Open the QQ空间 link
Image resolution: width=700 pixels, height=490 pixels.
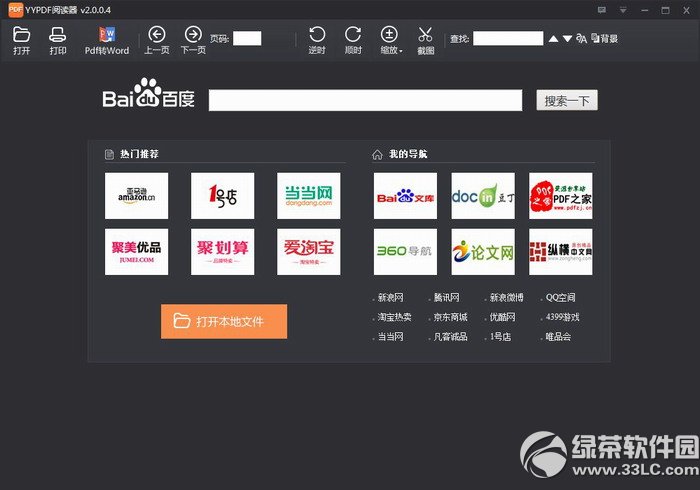click(560, 298)
